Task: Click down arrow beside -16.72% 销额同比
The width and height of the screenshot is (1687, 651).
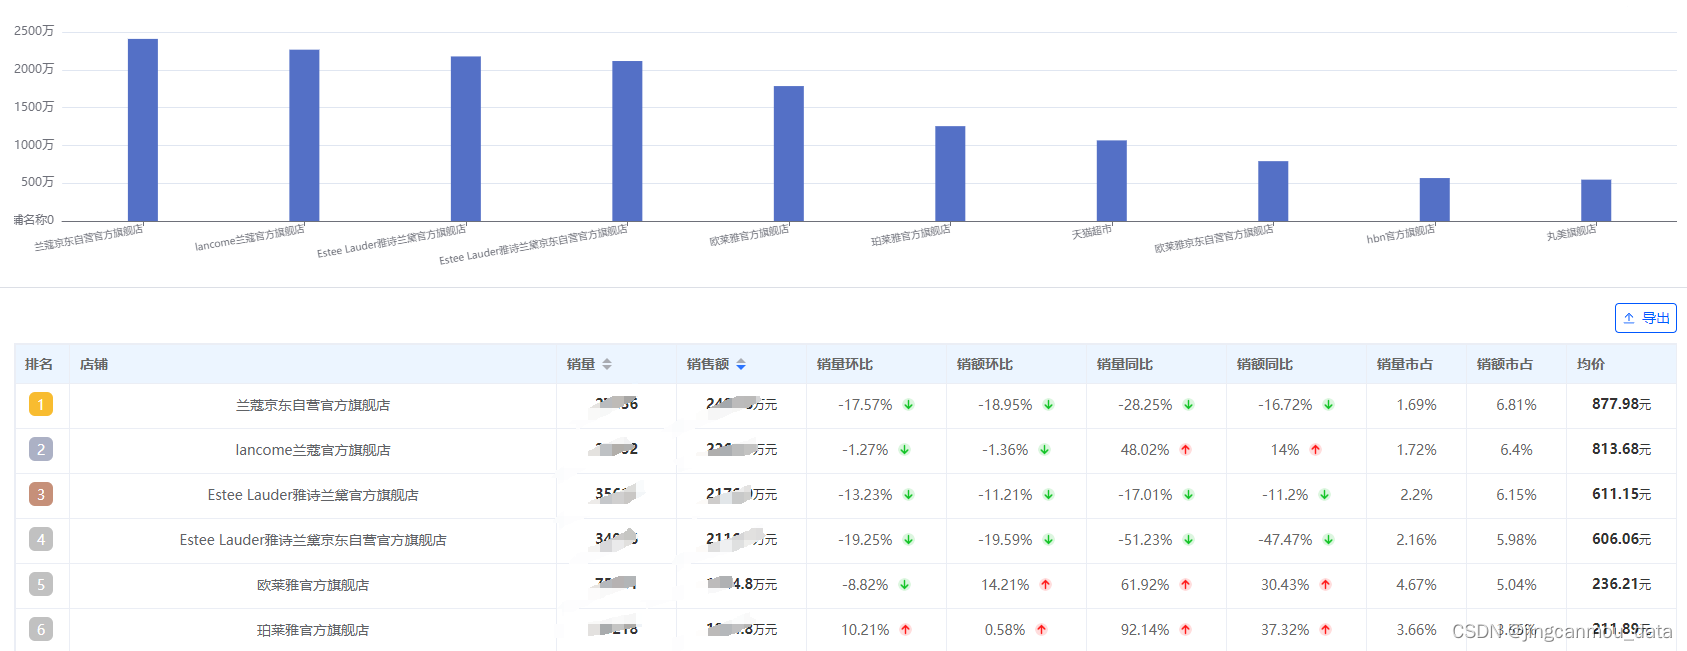Action: [1328, 405]
